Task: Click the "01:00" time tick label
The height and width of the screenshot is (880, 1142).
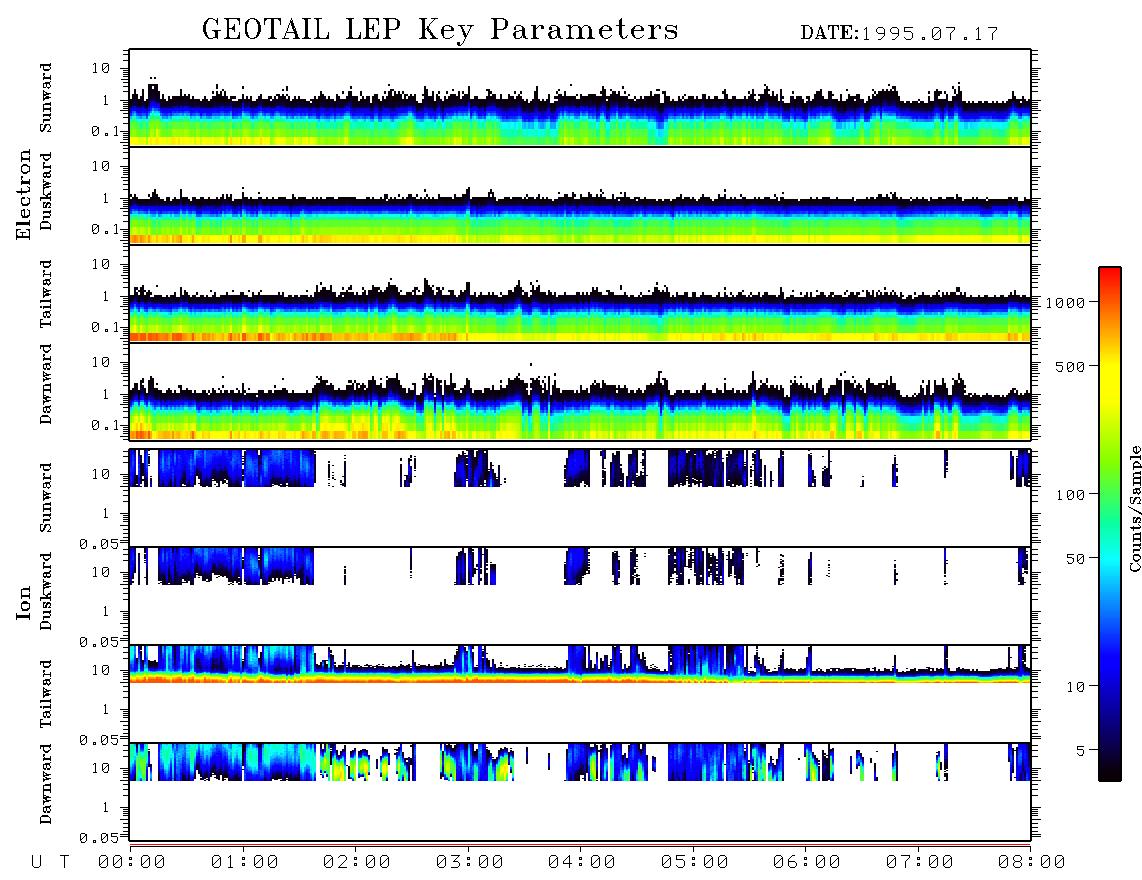Action: 244,863
